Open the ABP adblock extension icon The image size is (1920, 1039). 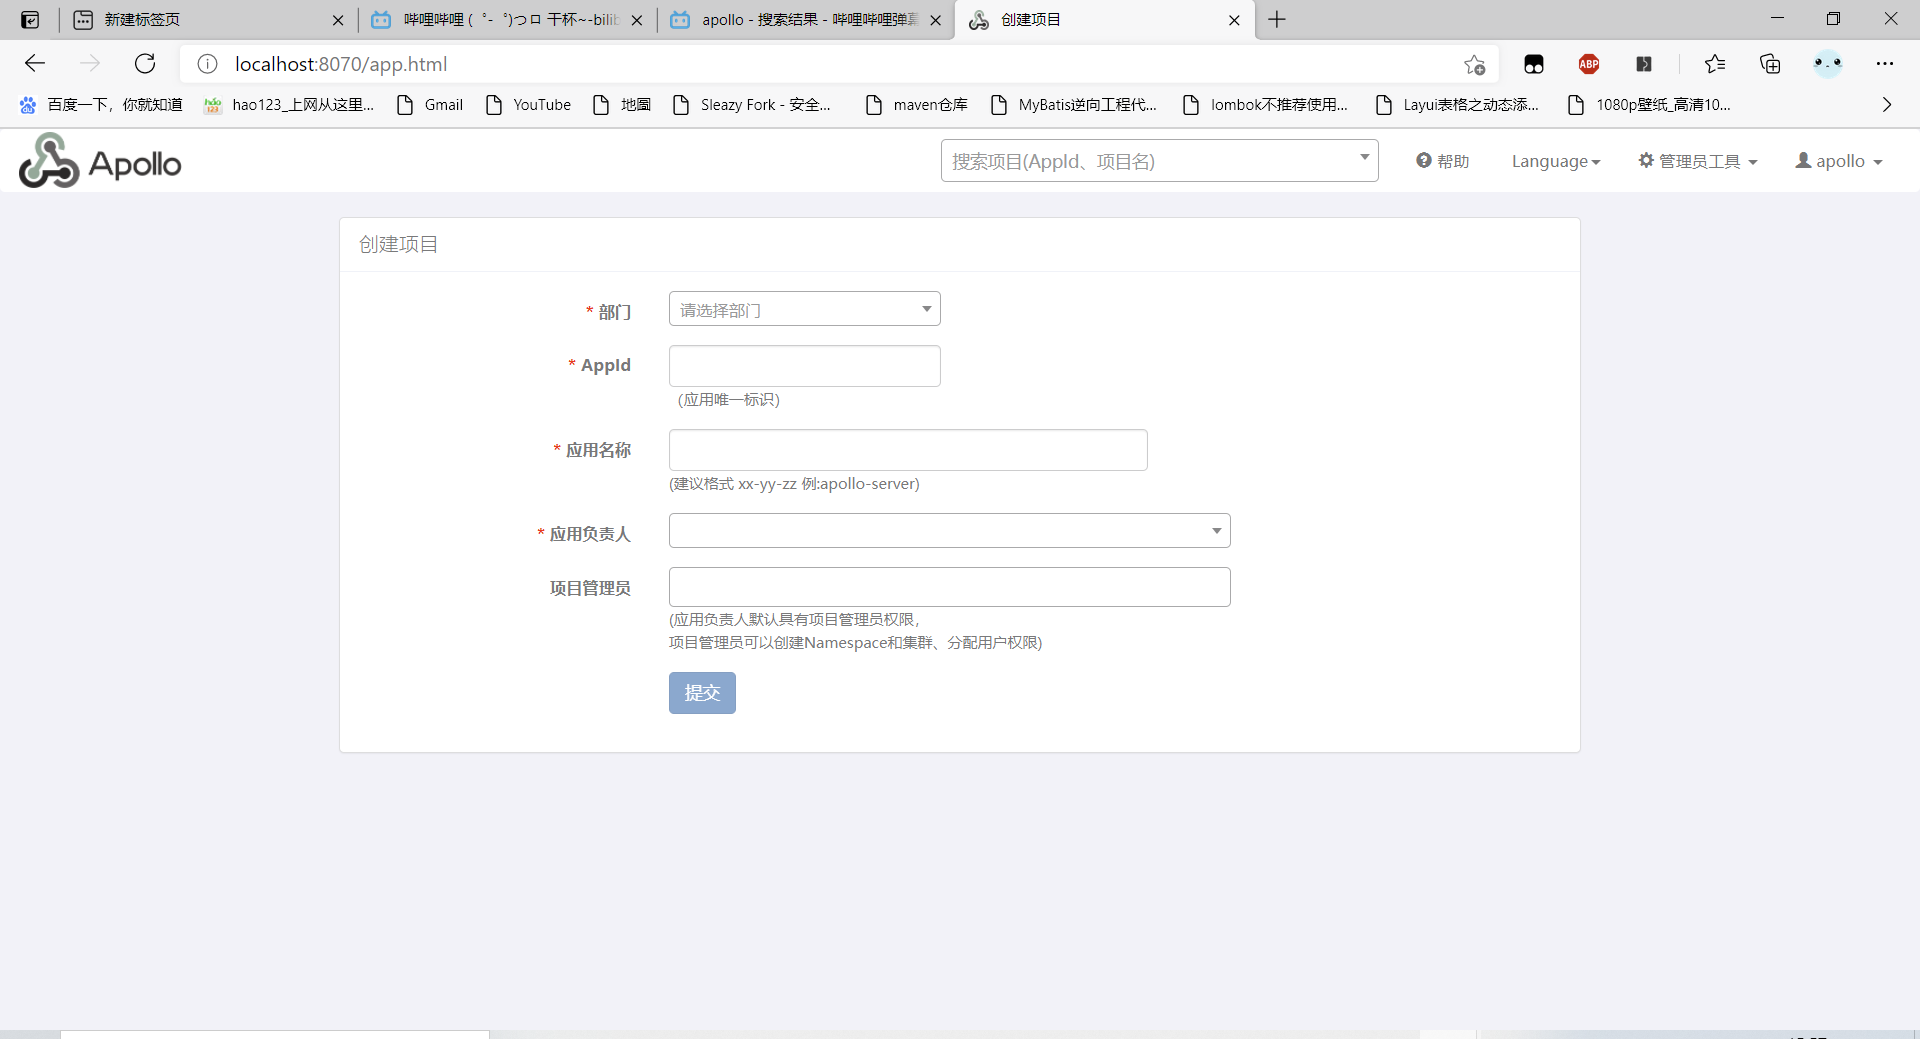click(1588, 64)
